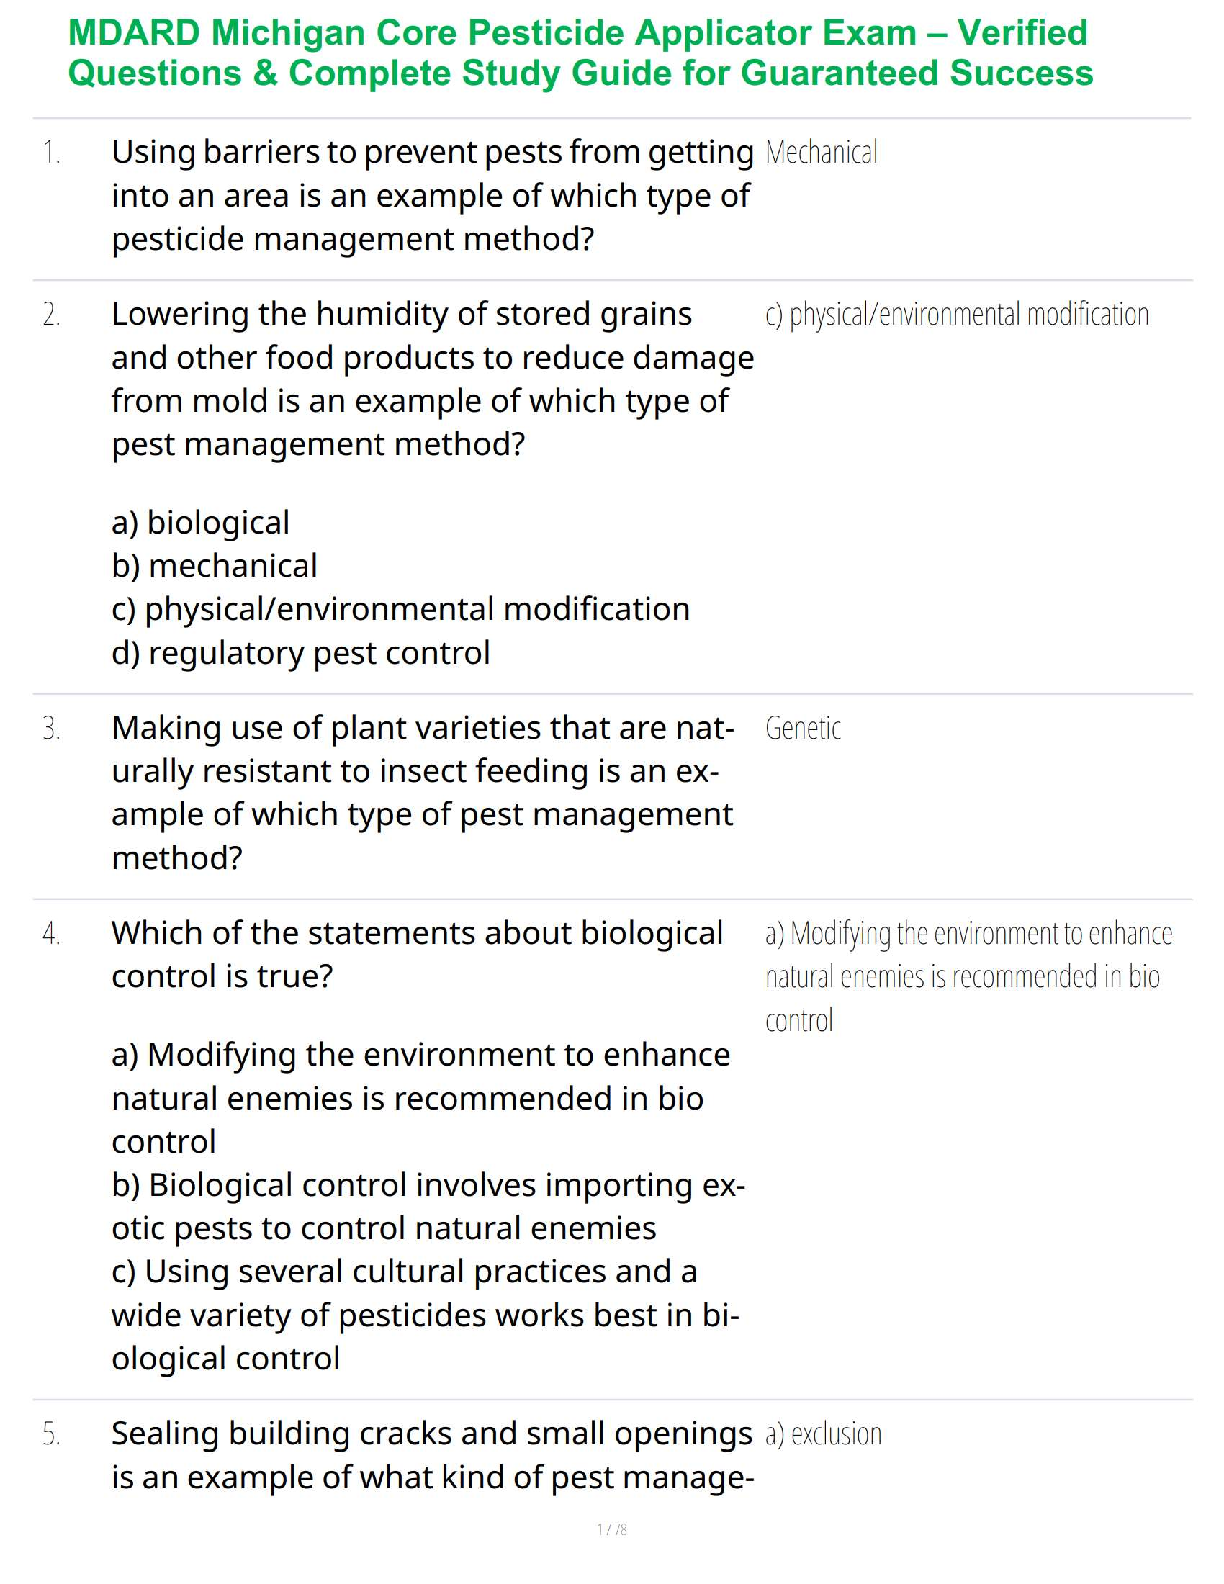The image size is (1224, 1584).
Task: Click the 'Using barriers to prevent pests' question
Action: [x=431, y=196]
